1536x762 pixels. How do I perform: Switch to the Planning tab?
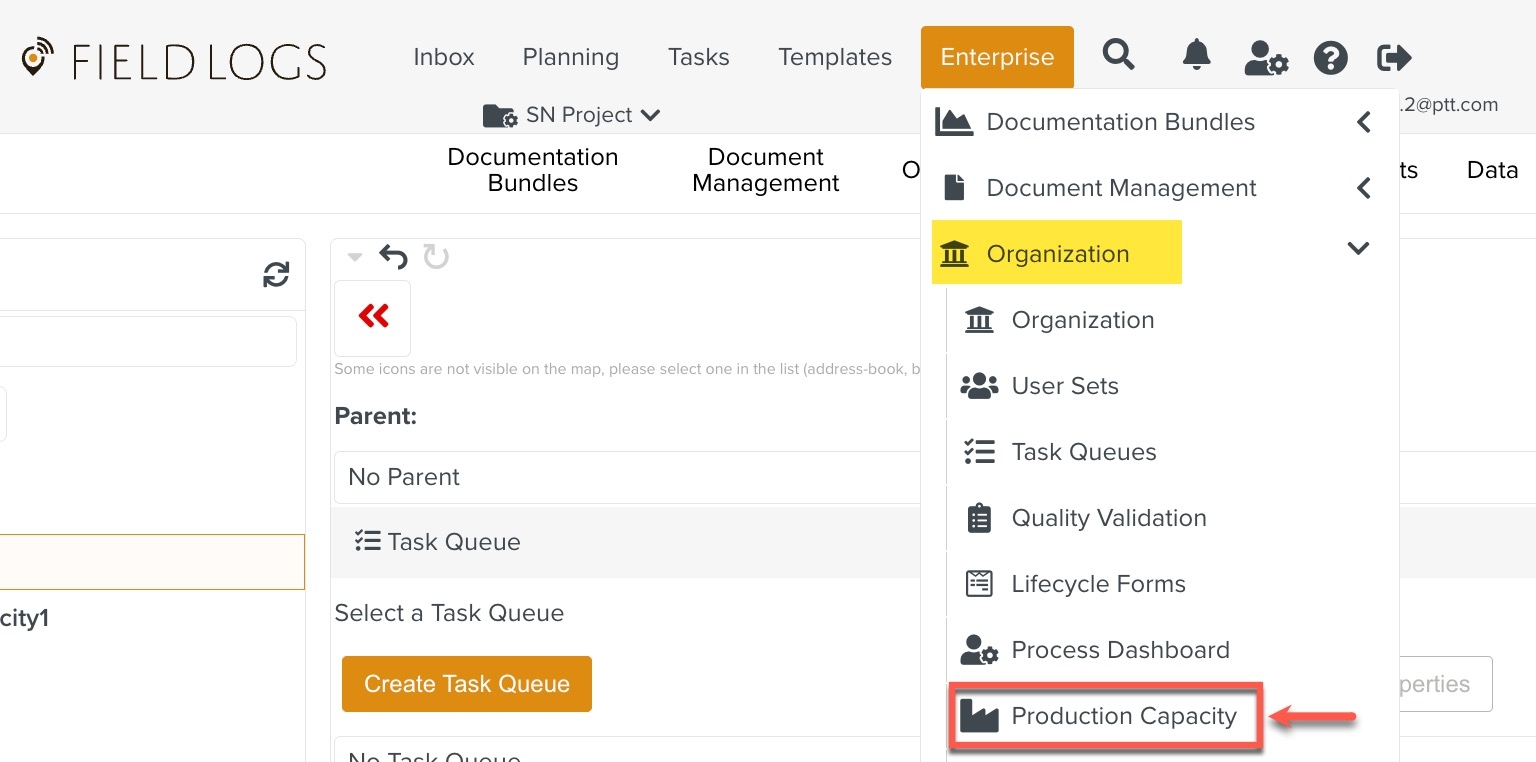point(570,58)
